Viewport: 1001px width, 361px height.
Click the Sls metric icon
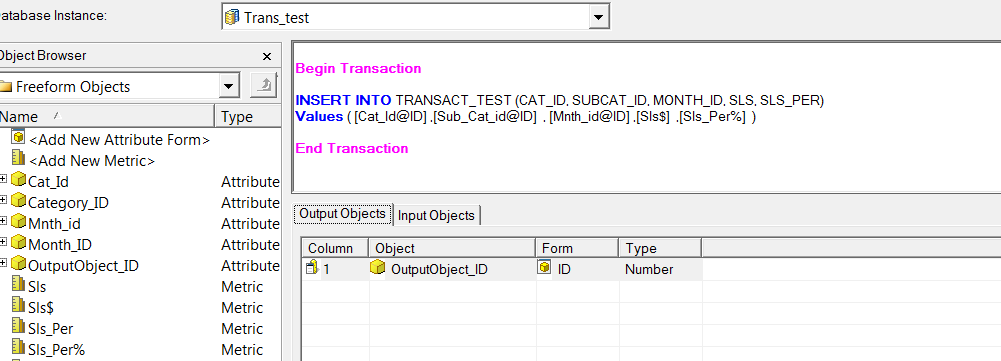(19, 285)
